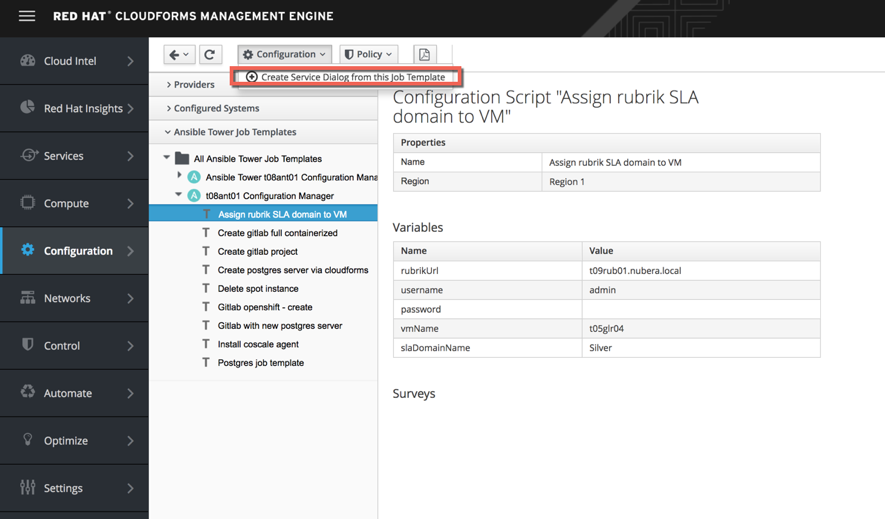Expand the Ansible Tower t08ant01 Configuration Manager node
885x519 pixels.
pos(179,175)
